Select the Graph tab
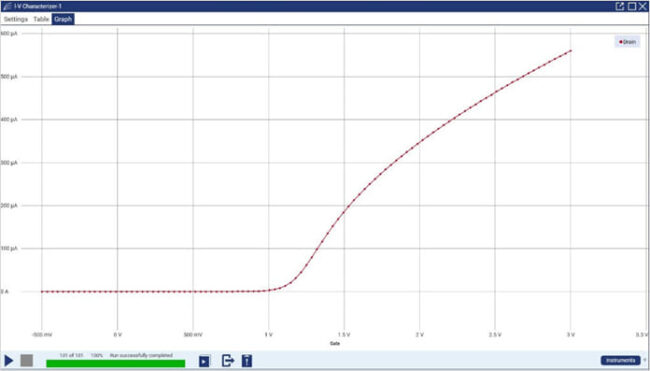This screenshot has height=371, width=650. tap(63, 19)
